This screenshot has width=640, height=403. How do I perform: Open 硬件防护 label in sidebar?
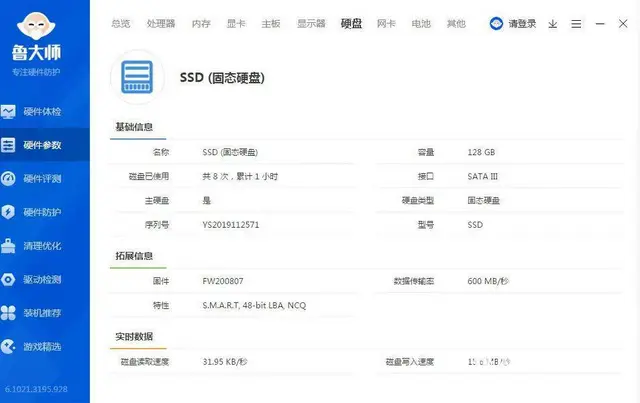pyautogui.click(x=42, y=212)
